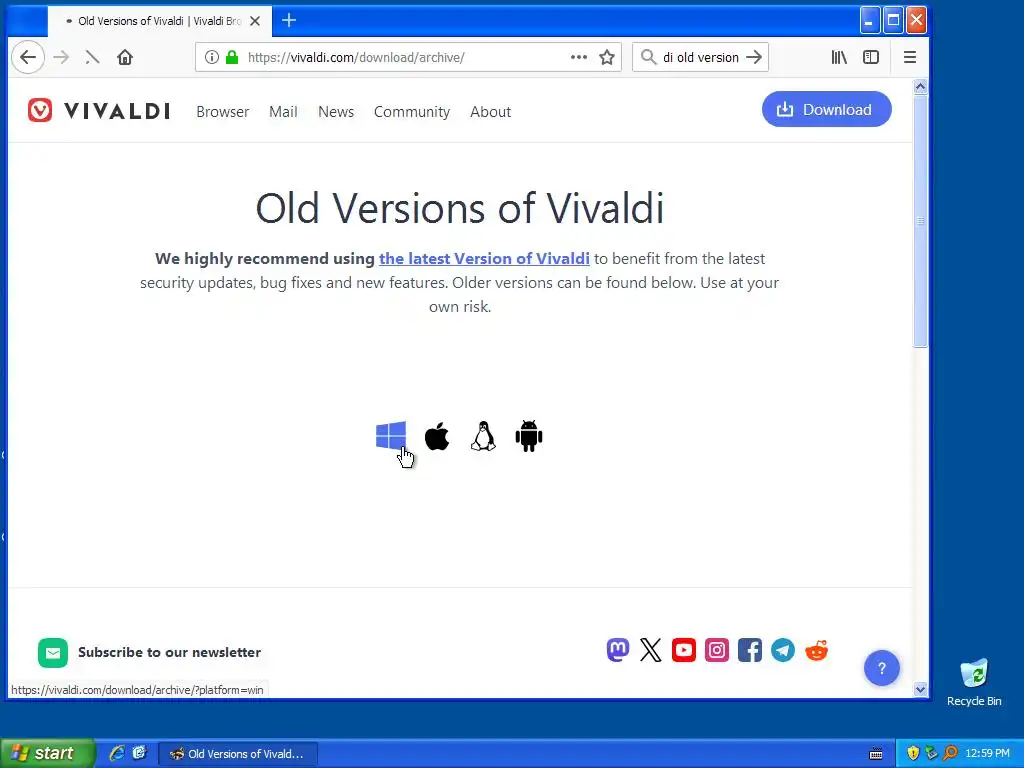Click the vertical scrollbar thumb
This screenshot has height=768, width=1024.
(920, 221)
